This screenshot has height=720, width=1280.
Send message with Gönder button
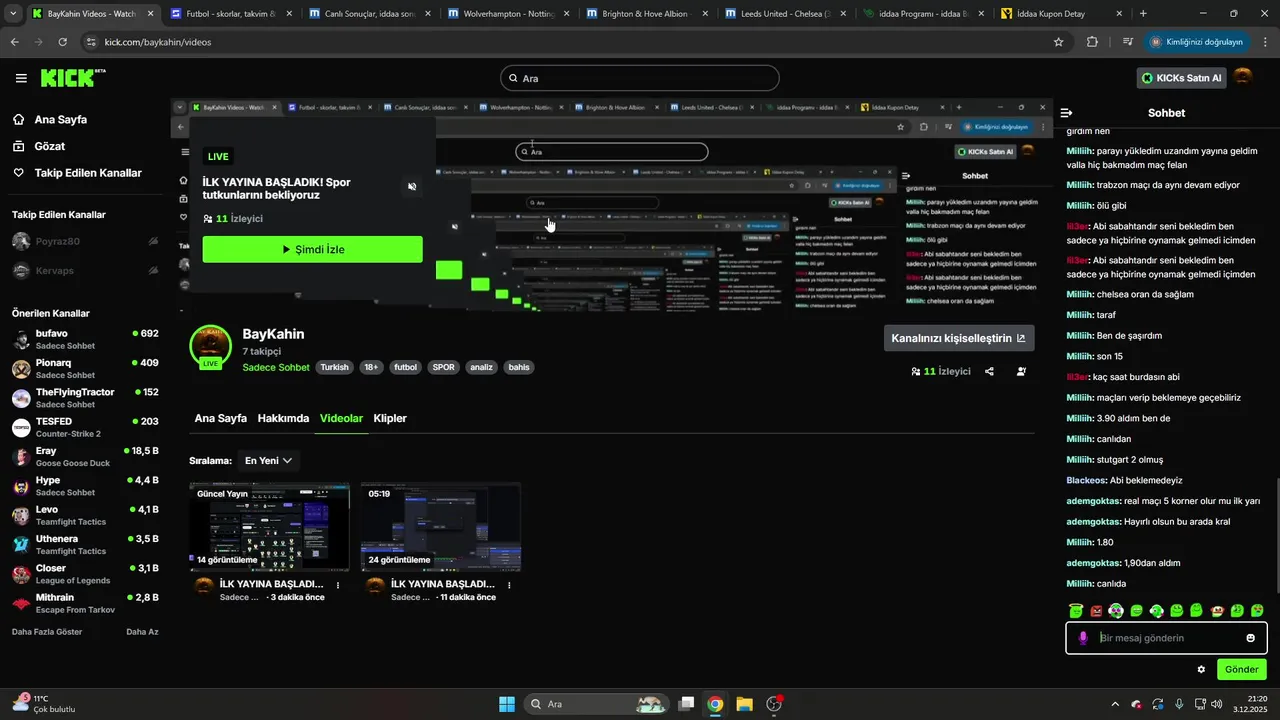point(1242,669)
